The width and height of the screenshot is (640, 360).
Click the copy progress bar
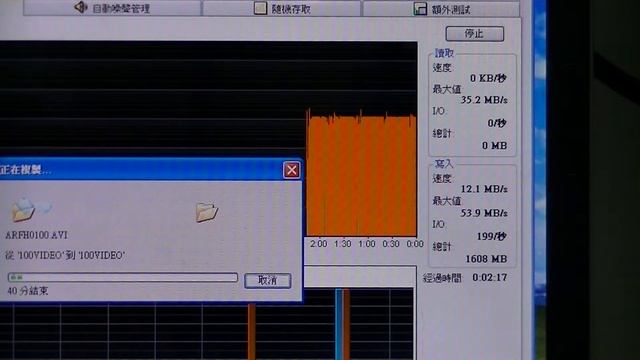pos(122,278)
